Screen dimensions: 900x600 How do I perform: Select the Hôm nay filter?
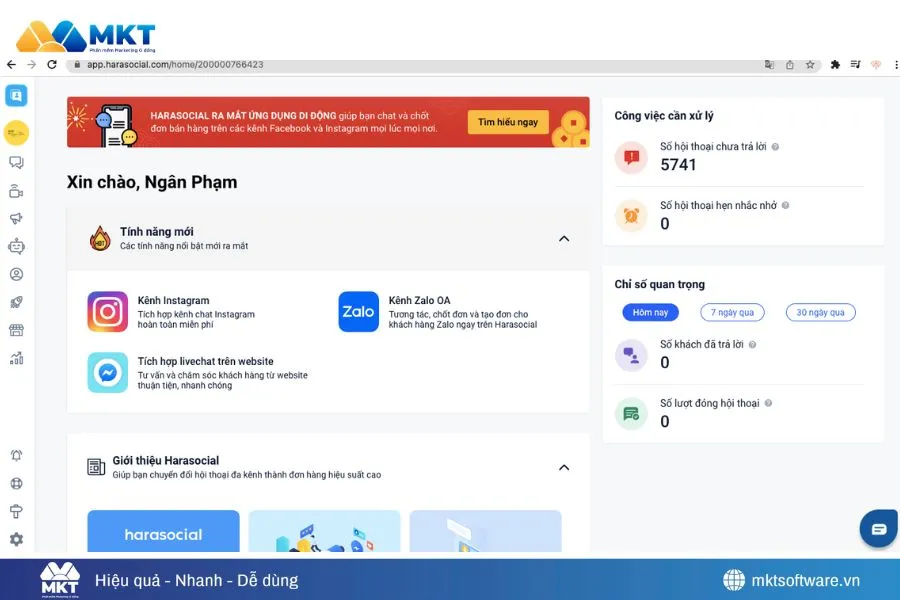650,312
